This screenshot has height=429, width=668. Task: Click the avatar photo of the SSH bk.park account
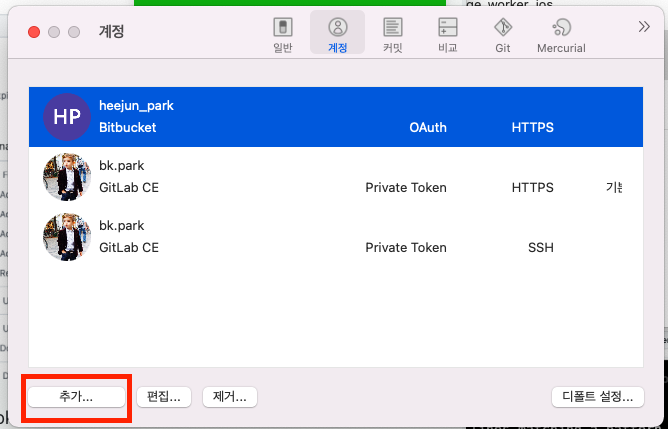tap(67, 237)
